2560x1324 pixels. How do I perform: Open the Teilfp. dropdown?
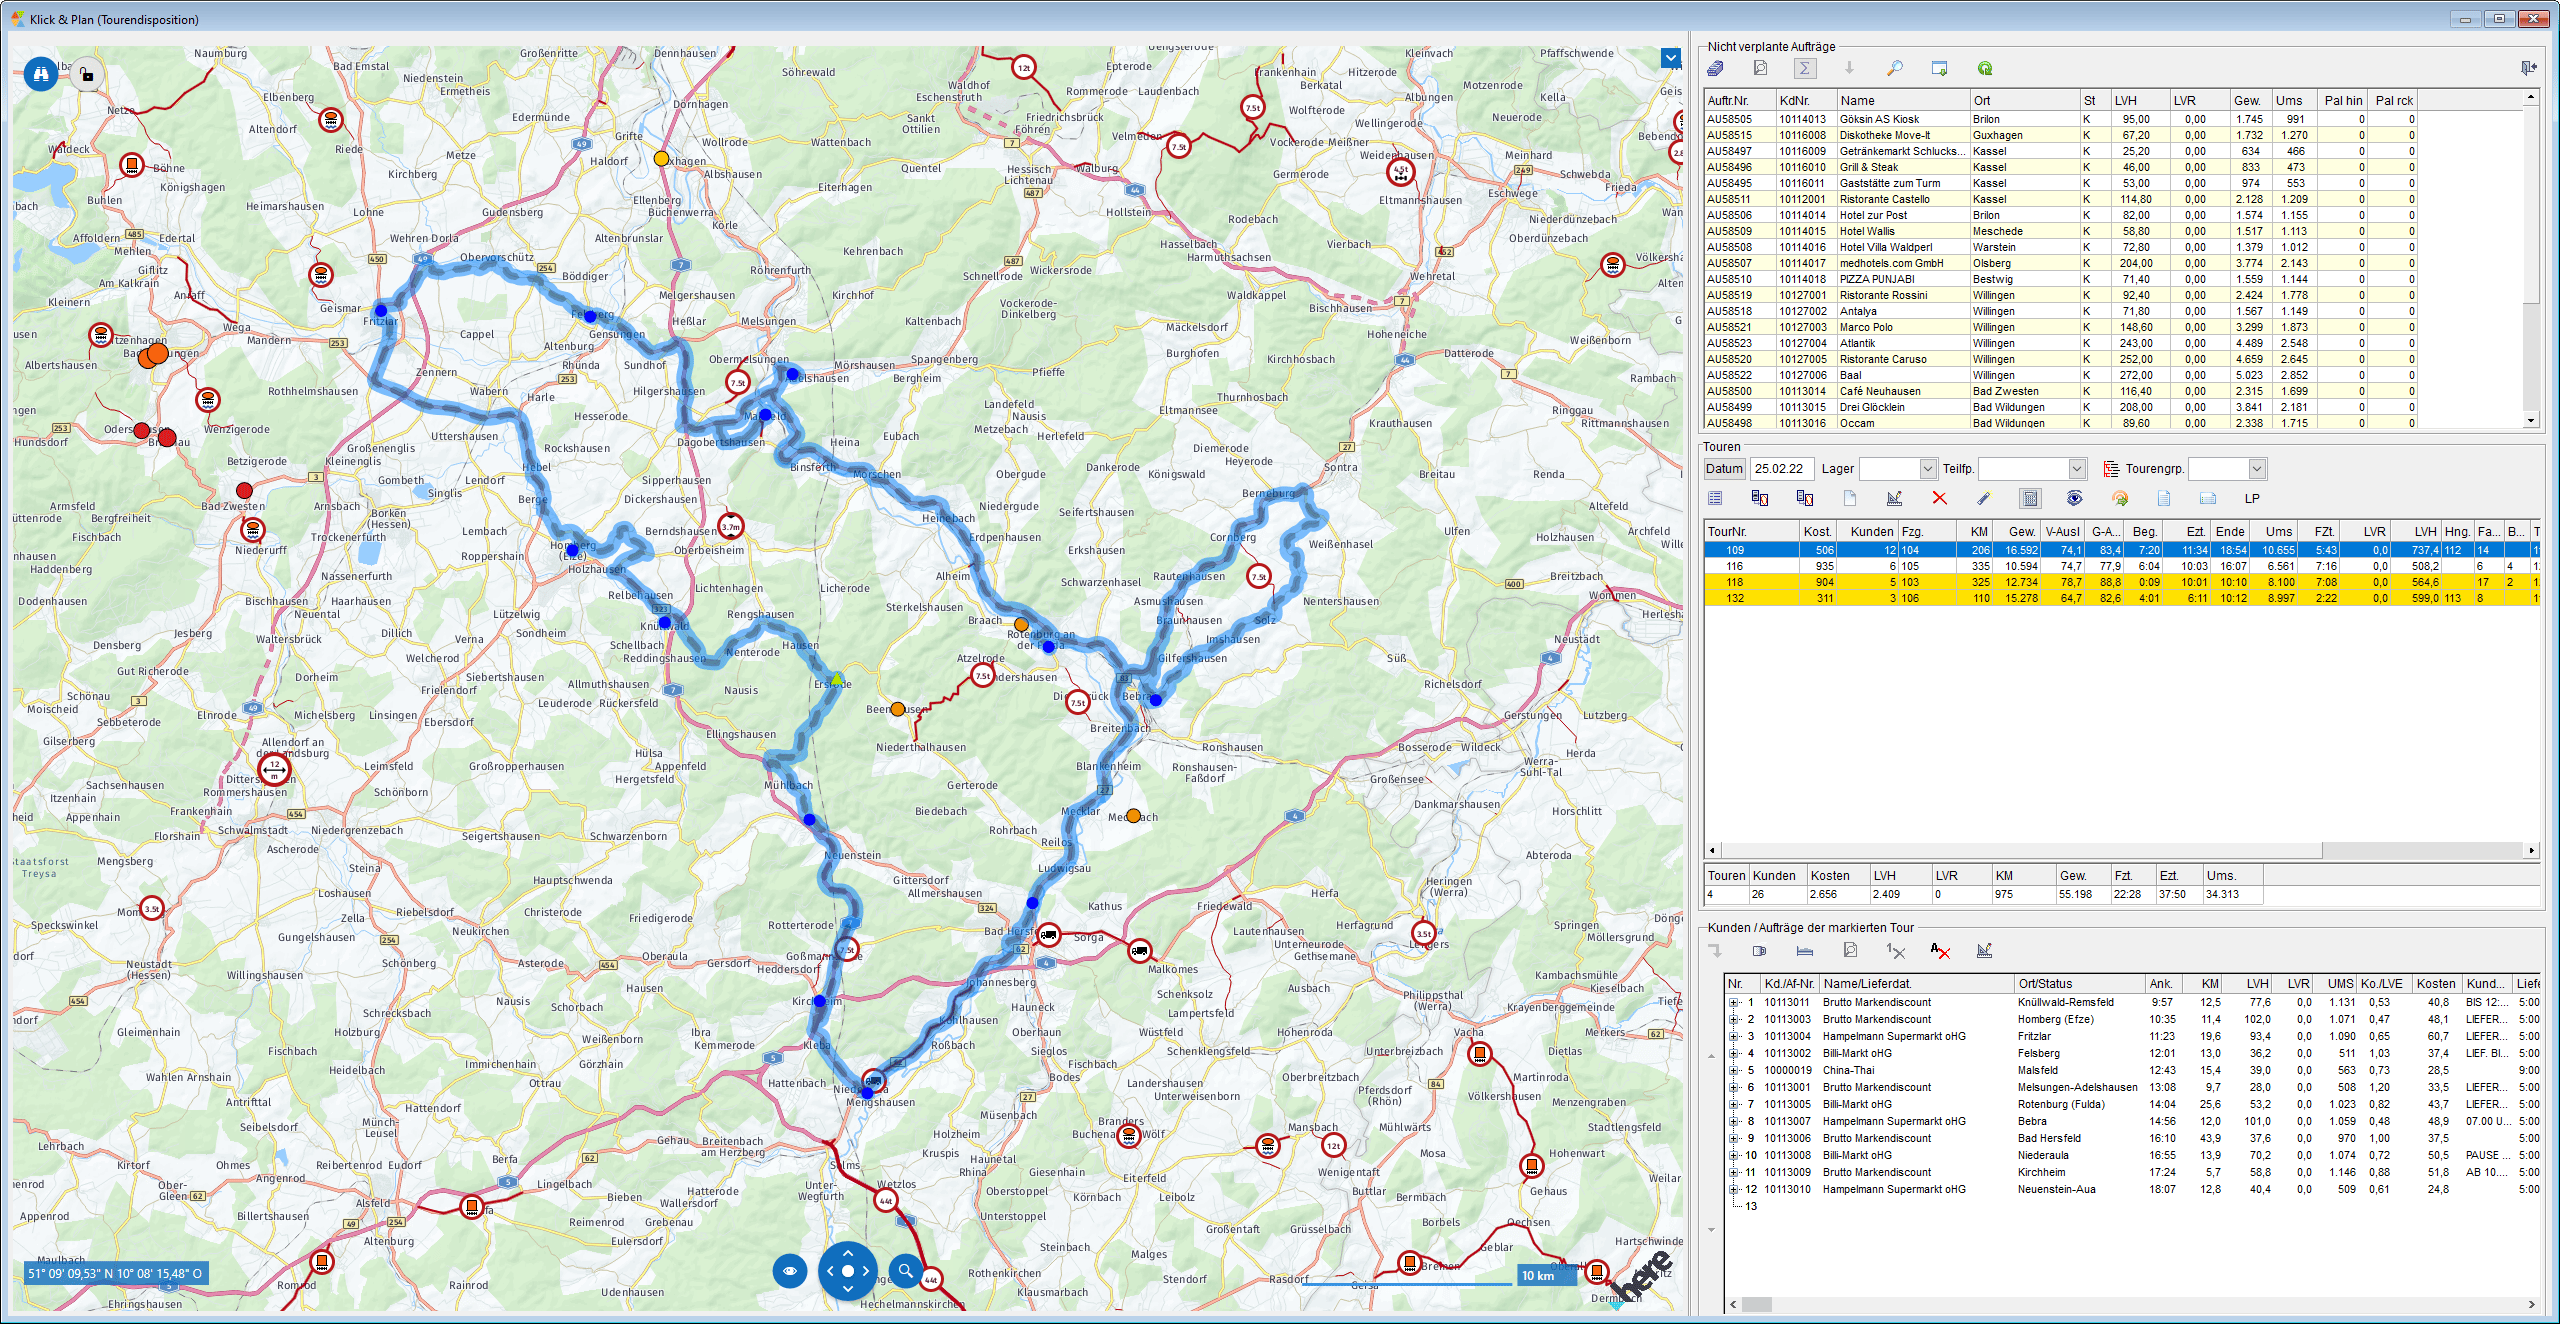2077,469
